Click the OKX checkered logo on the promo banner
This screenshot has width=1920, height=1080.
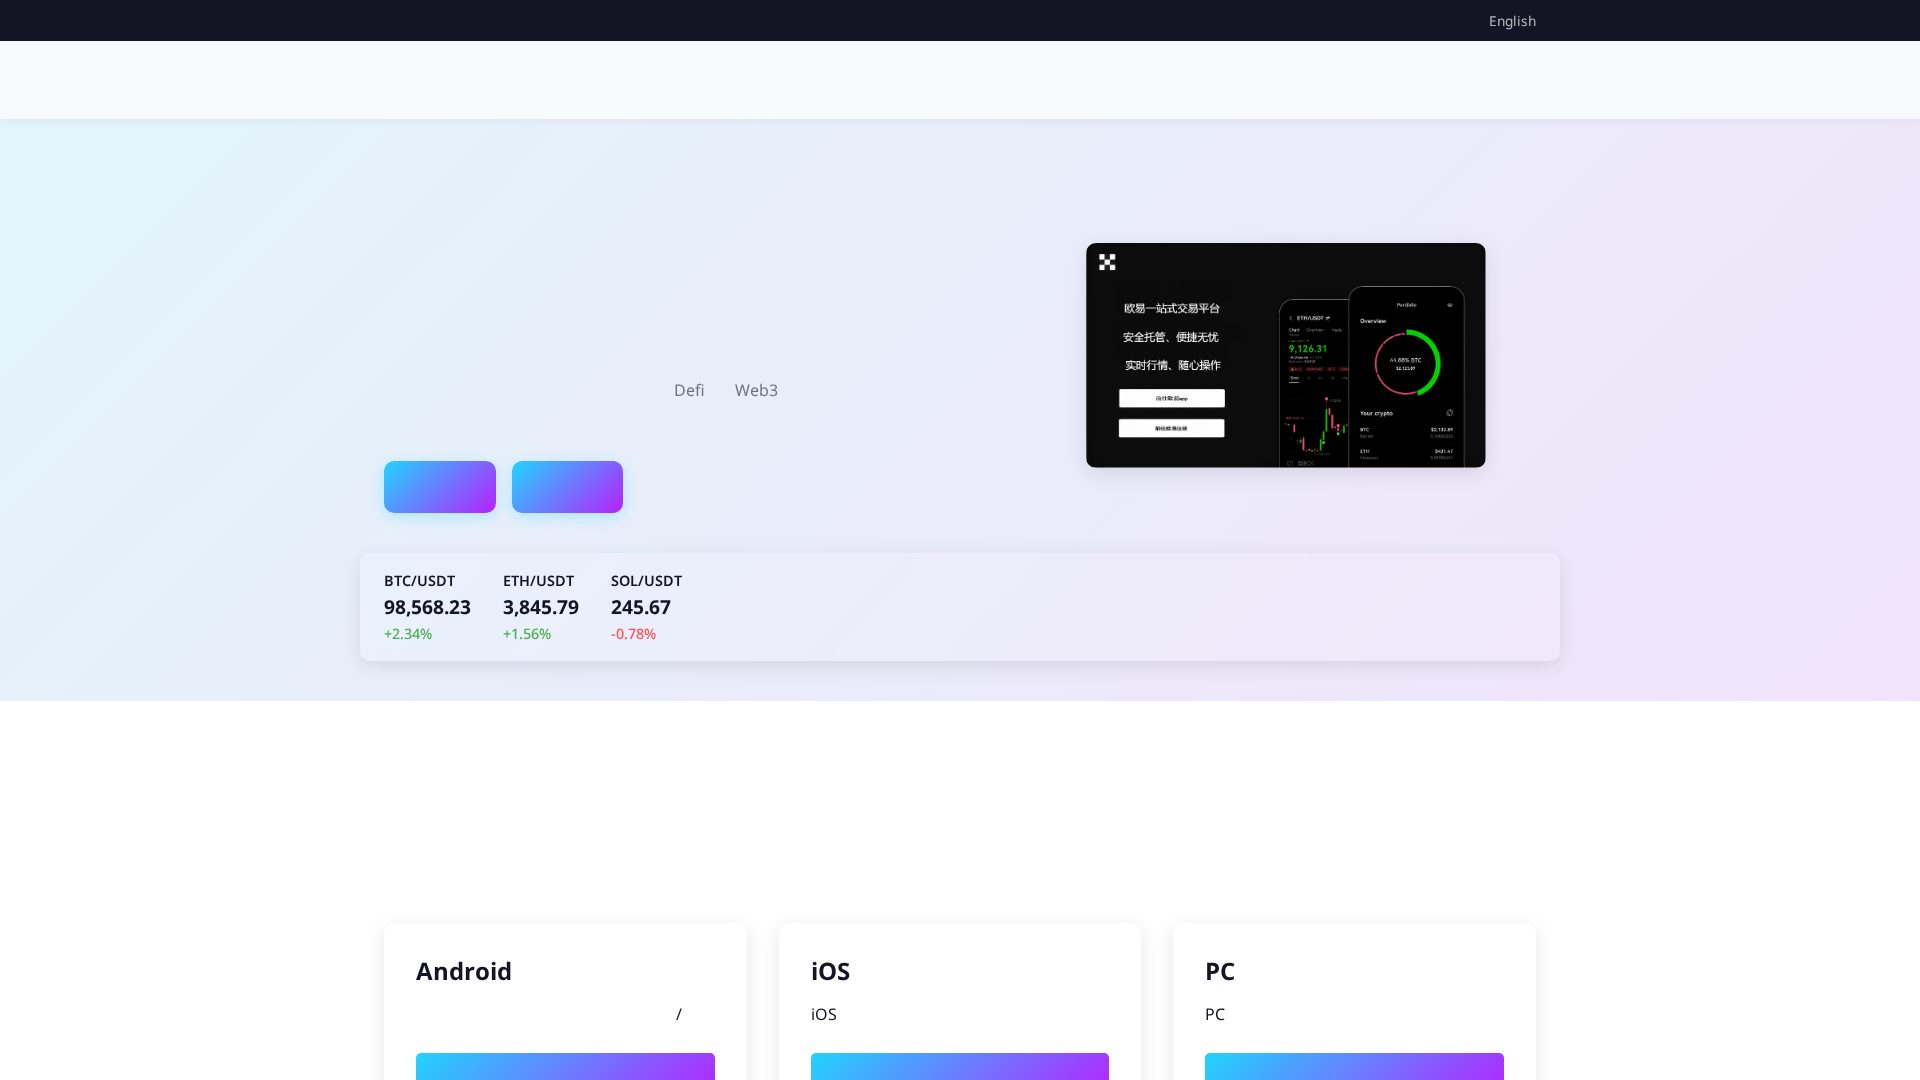pyautogui.click(x=1107, y=262)
